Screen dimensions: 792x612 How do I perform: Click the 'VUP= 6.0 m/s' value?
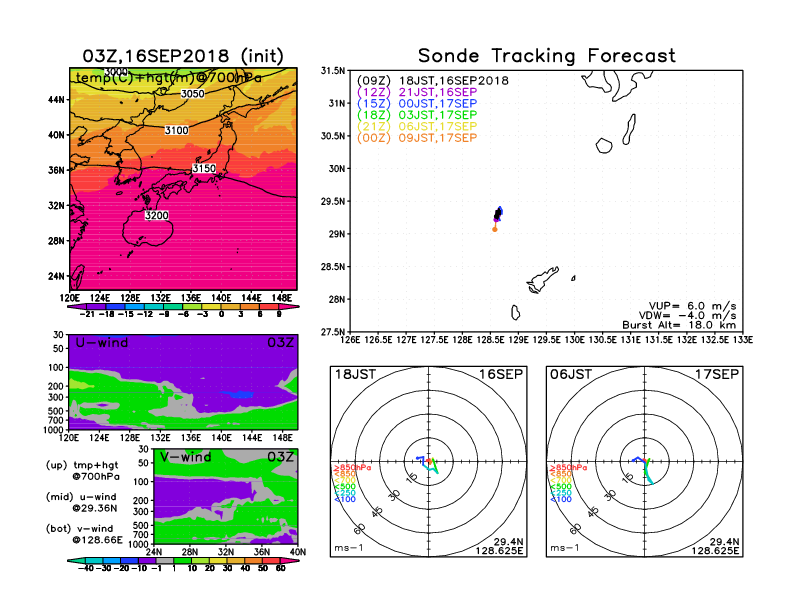point(692,306)
